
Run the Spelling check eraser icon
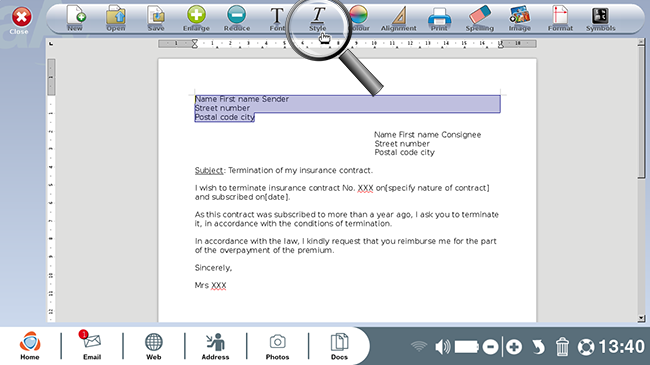click(x=480, y=18)
